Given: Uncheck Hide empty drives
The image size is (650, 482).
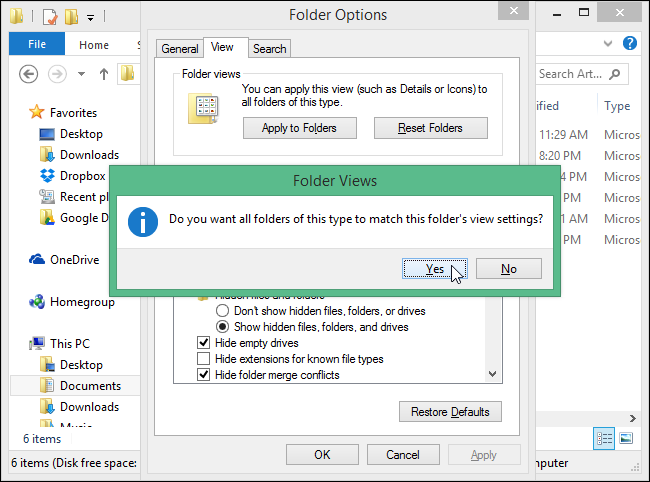Looking at the screenshot, I should point(204,343).
